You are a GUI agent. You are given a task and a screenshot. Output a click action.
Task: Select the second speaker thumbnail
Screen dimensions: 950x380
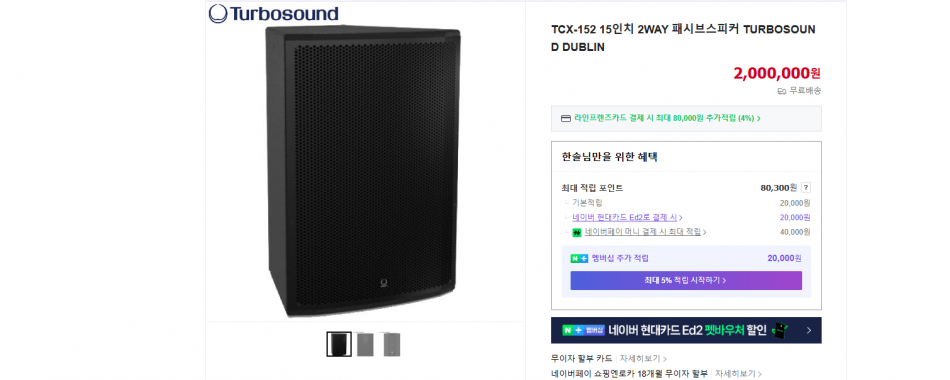point(365,344)
